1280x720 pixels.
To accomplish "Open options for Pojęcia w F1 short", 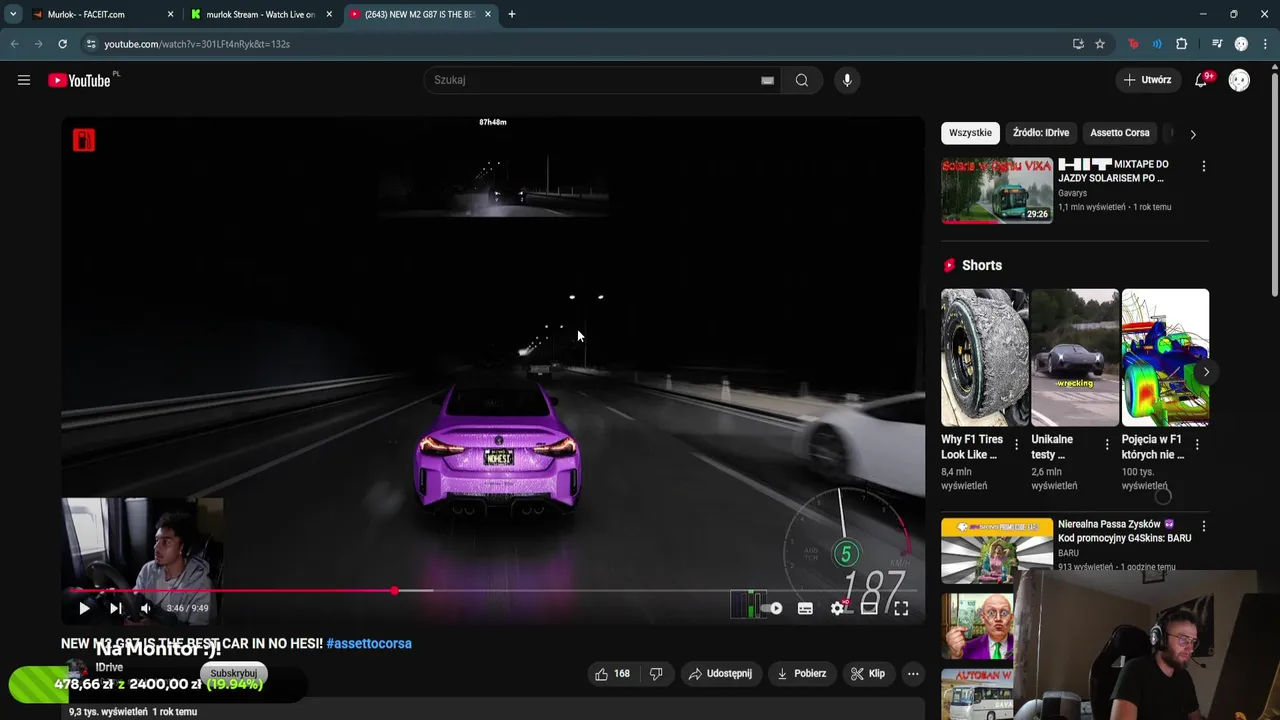I will [1197, 444].
